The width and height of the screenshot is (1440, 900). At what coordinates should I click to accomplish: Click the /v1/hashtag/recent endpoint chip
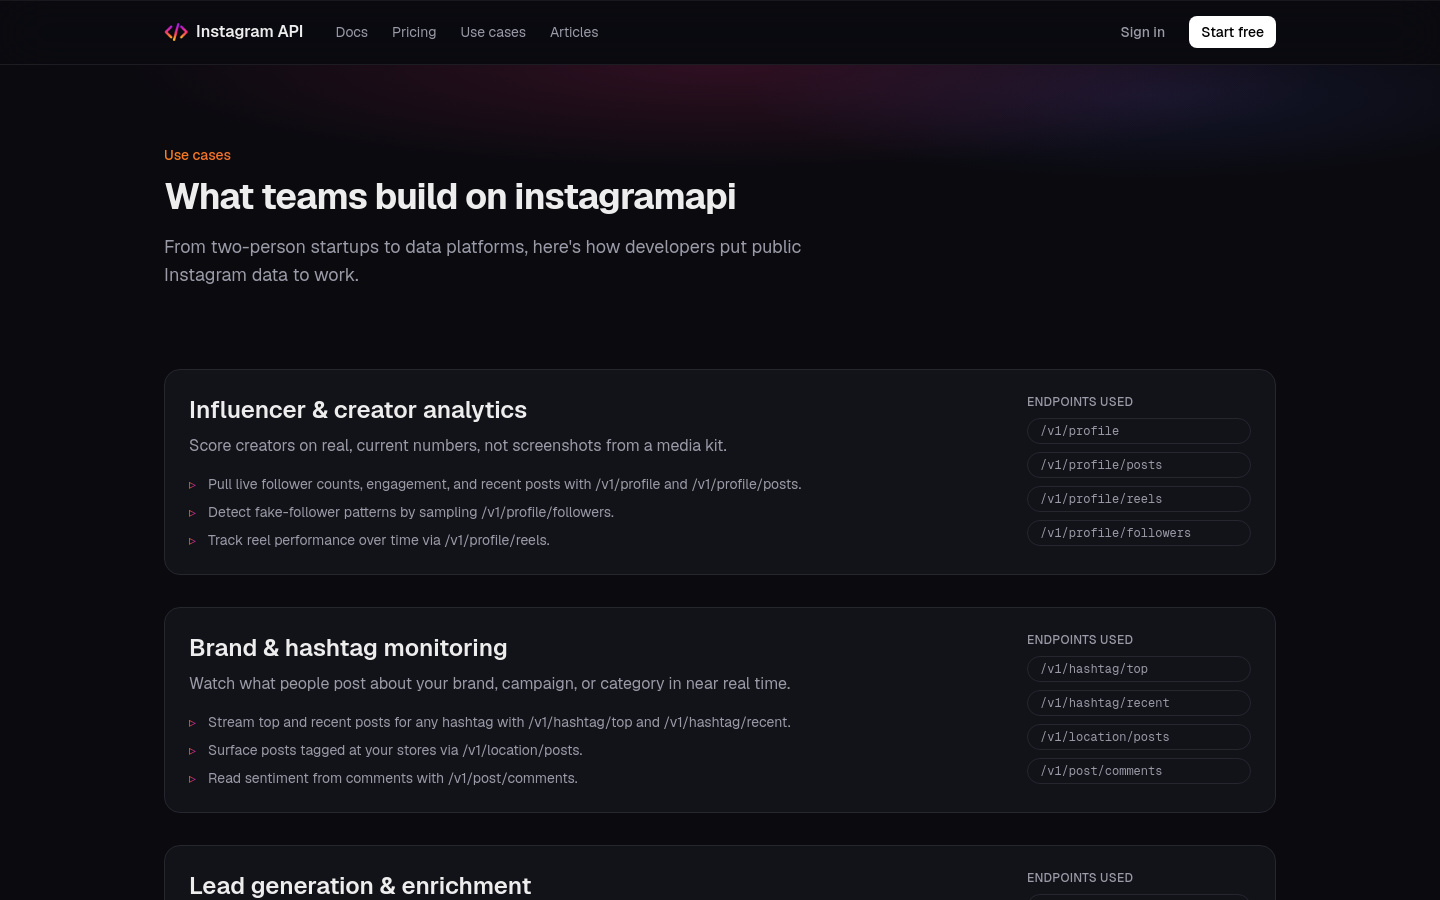click(x=1138, y=703)
